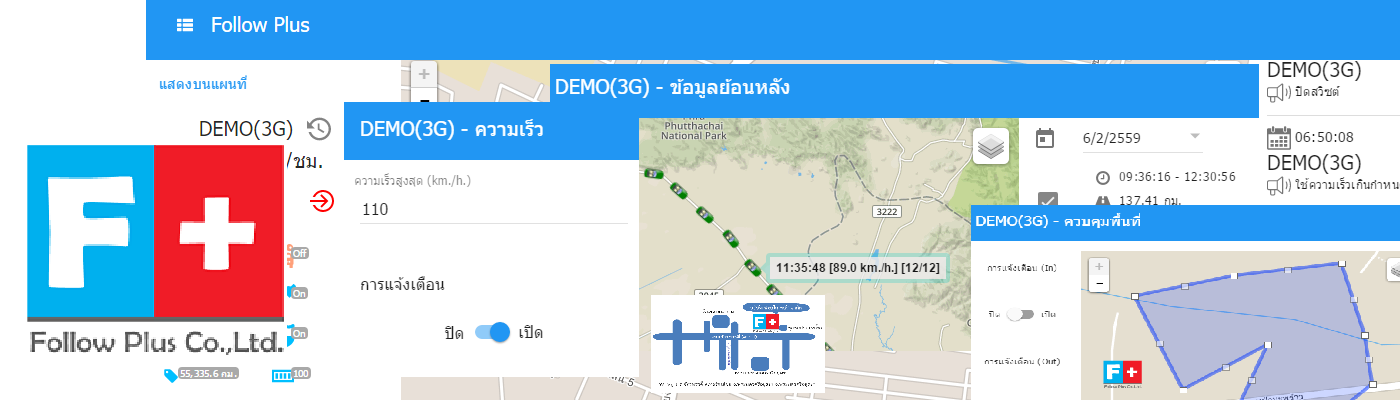
Task: Zoom in on the main background map
Action: pos(424,74)
